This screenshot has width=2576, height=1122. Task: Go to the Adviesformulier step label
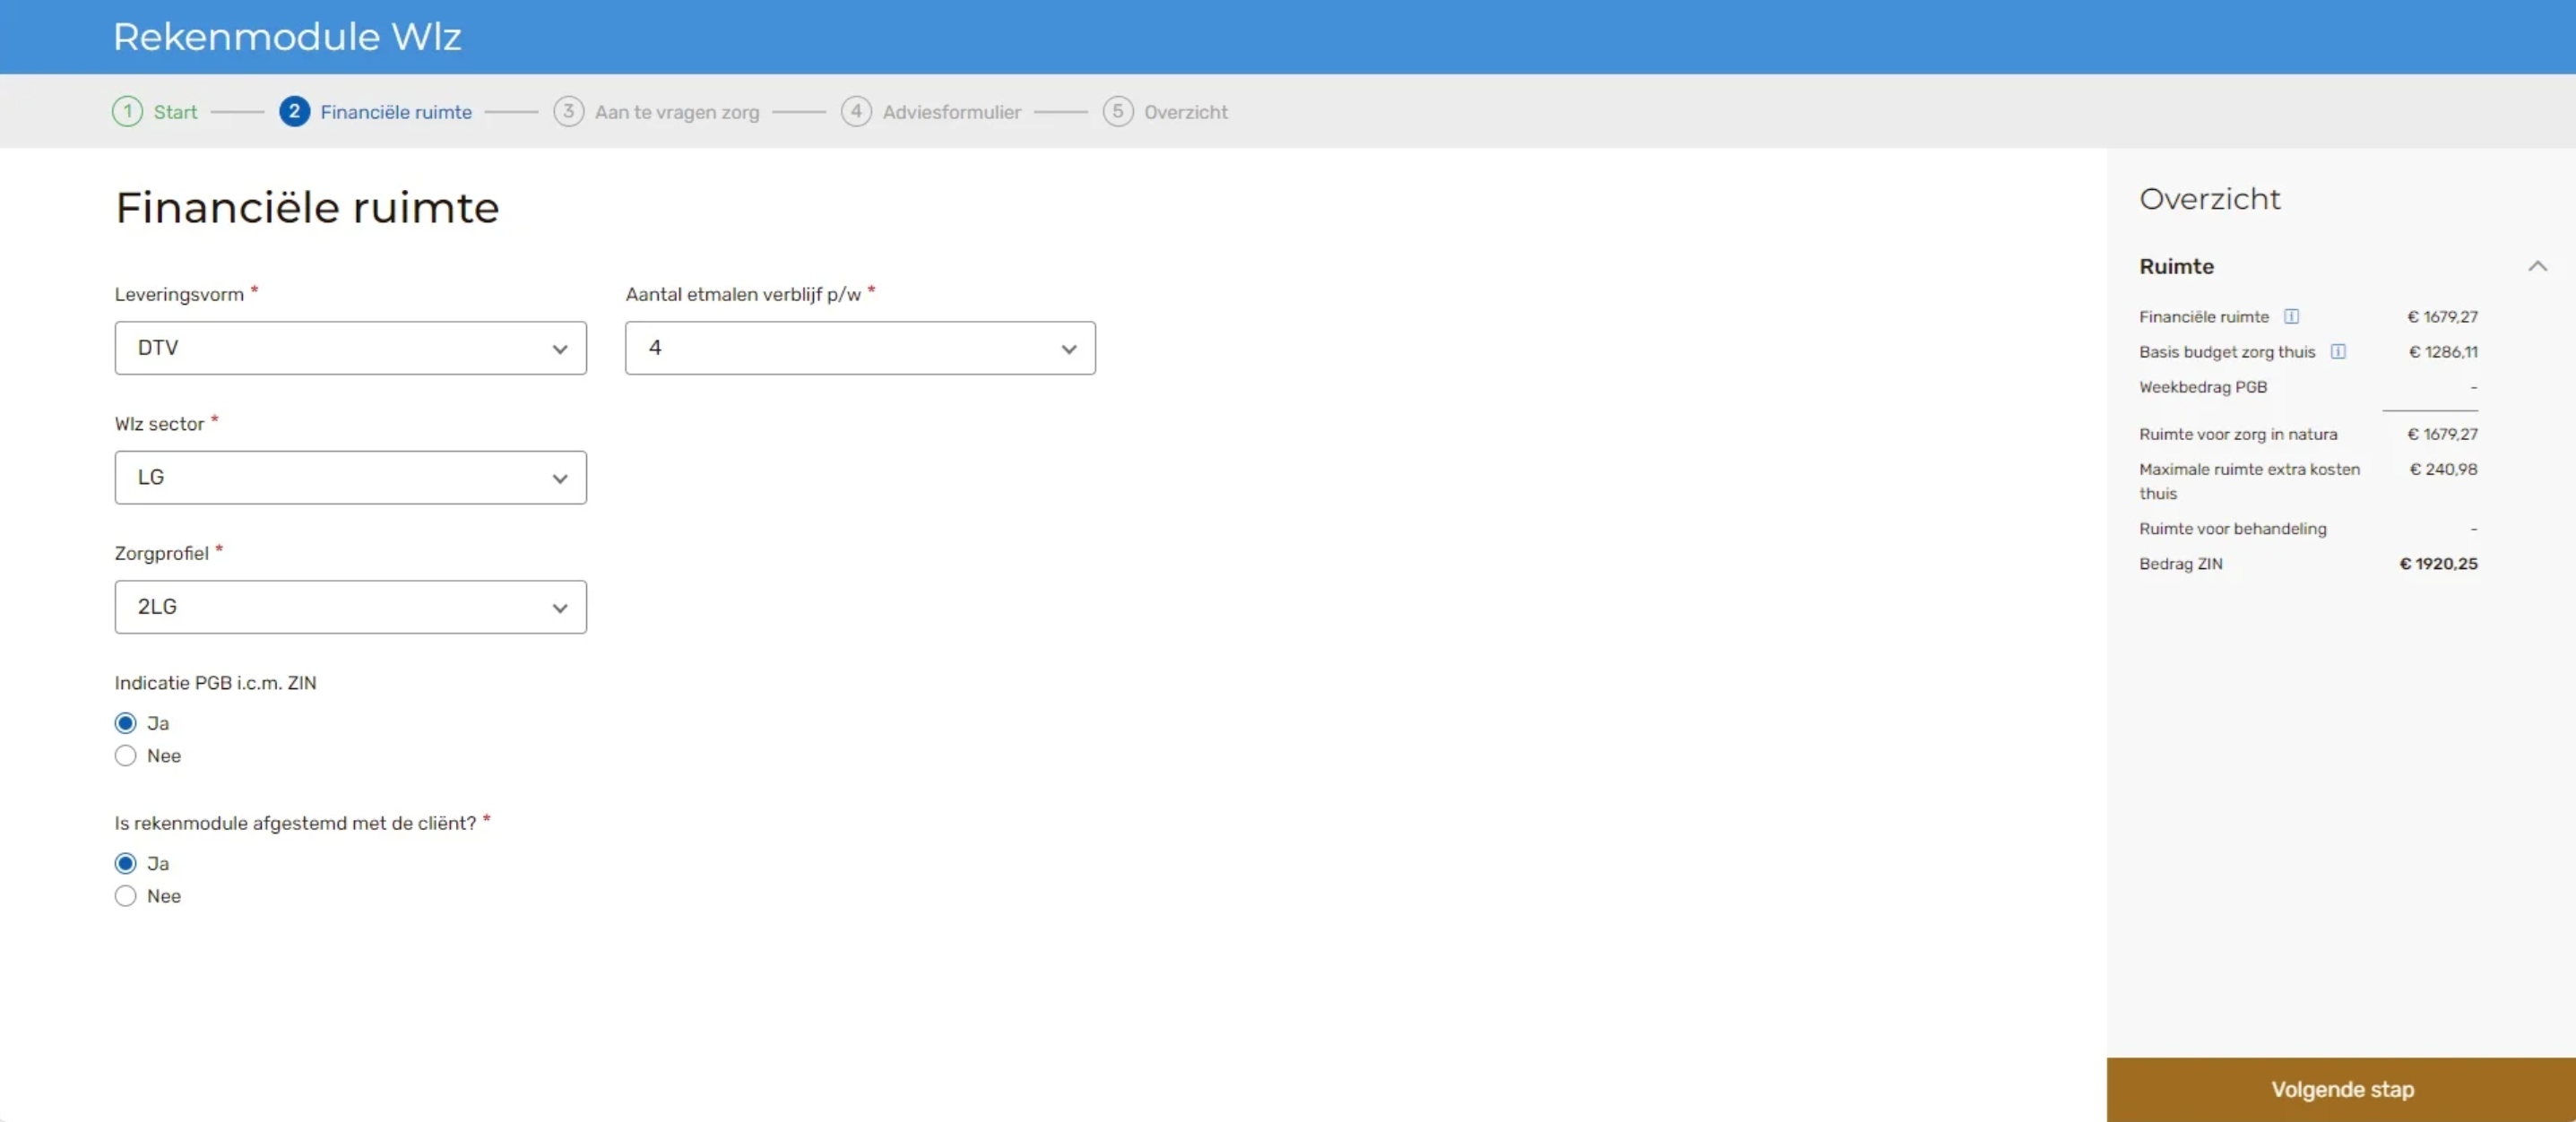tap(951, 112)
